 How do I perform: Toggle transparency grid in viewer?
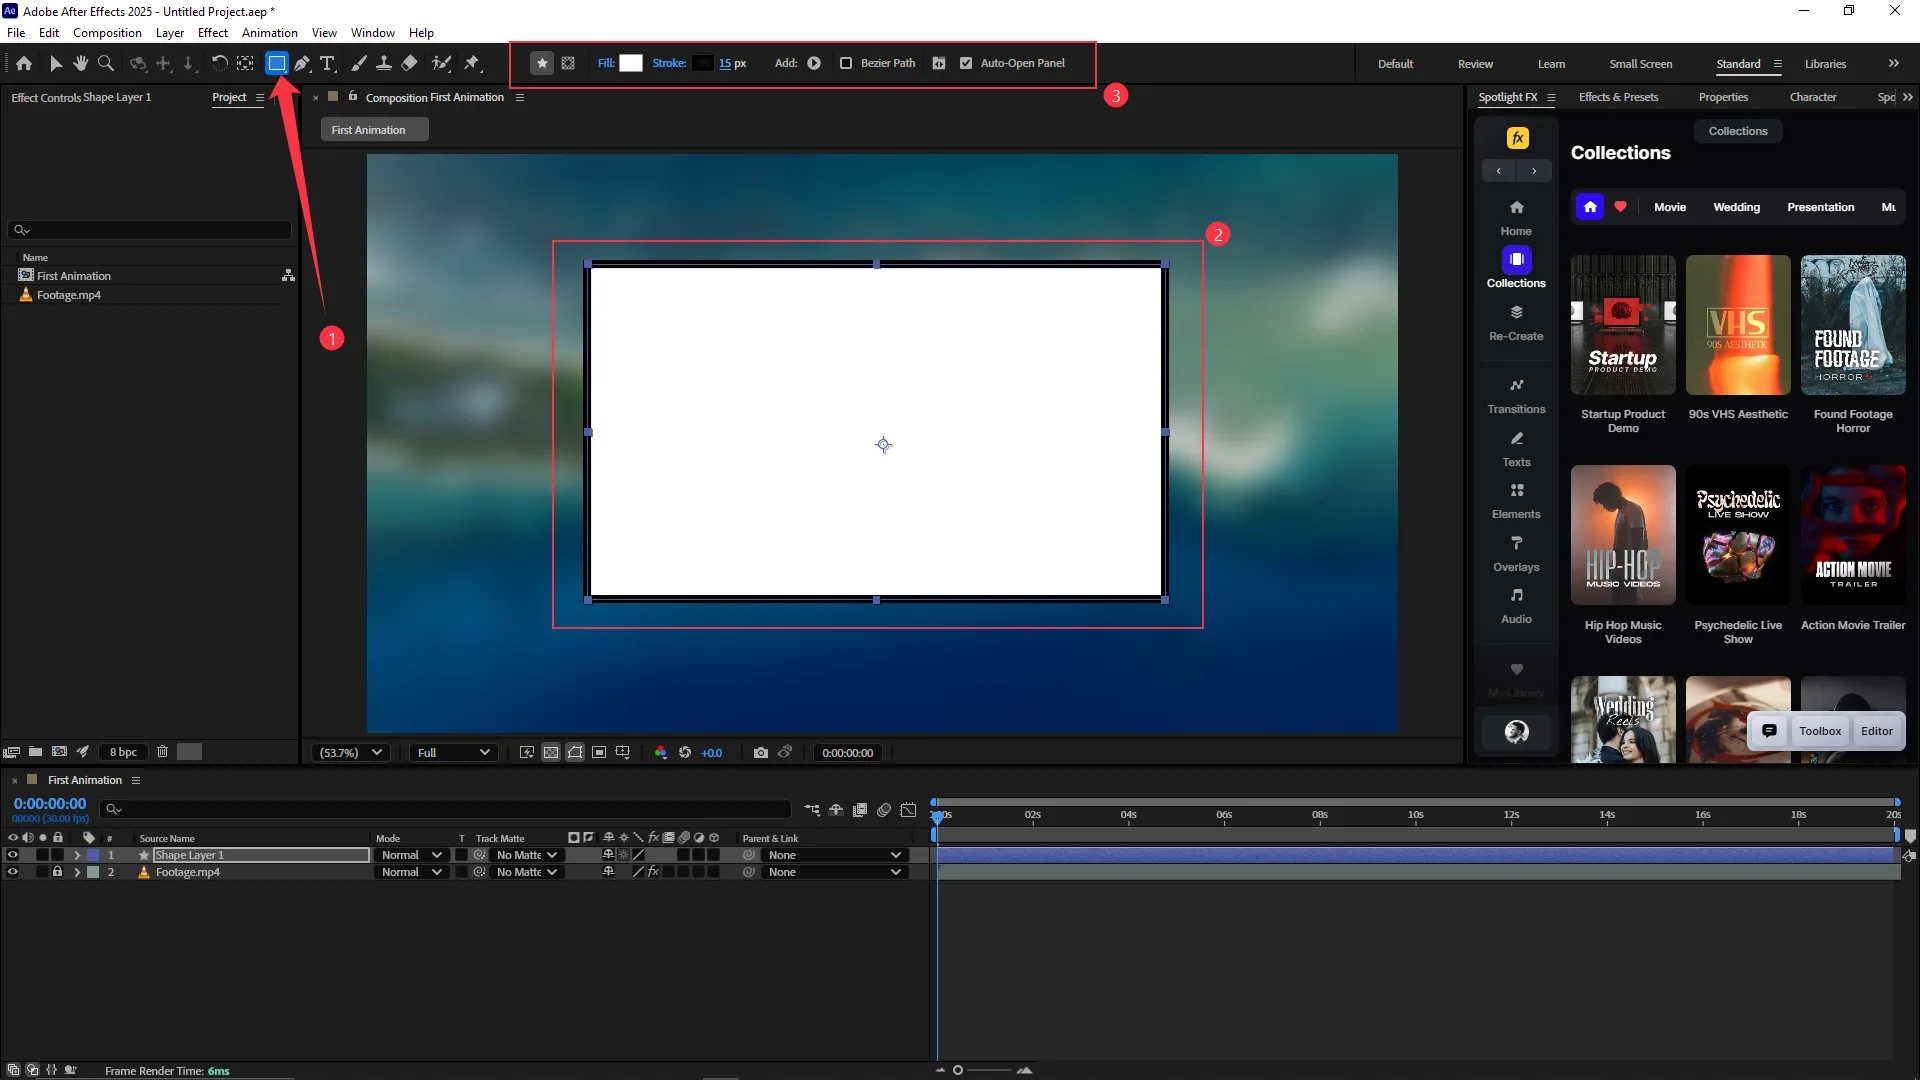551,752
